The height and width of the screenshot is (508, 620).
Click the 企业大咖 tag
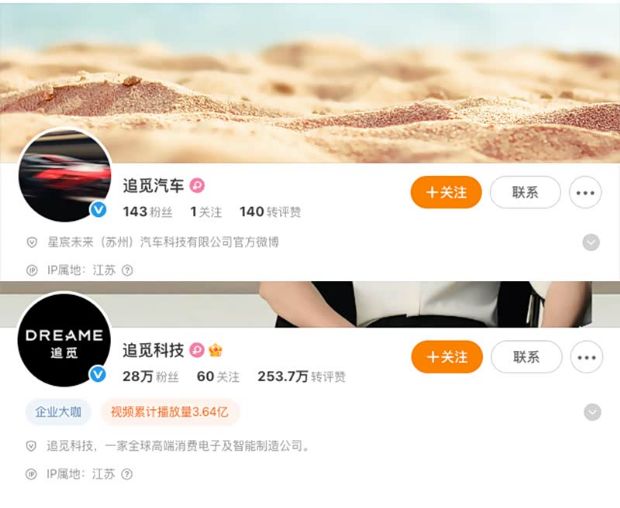[x=58, y=412]
